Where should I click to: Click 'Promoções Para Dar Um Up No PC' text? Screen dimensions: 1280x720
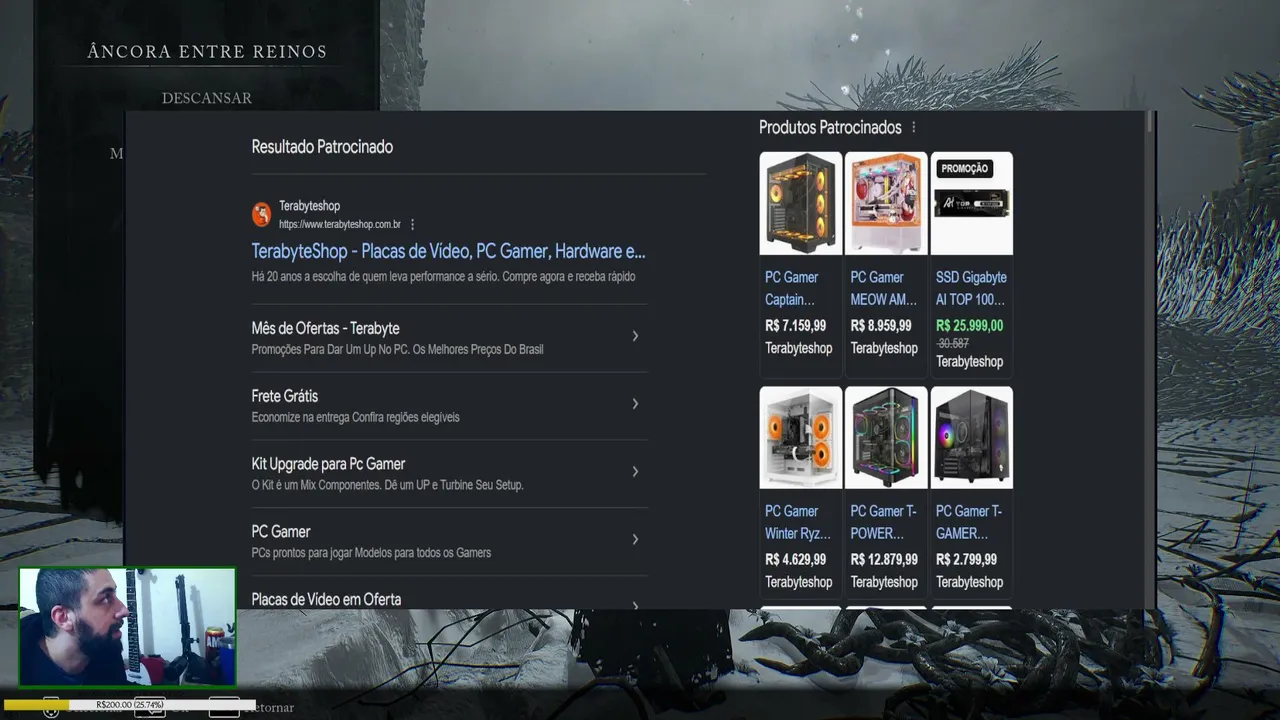pyautogui.click(x=397, y=350)
